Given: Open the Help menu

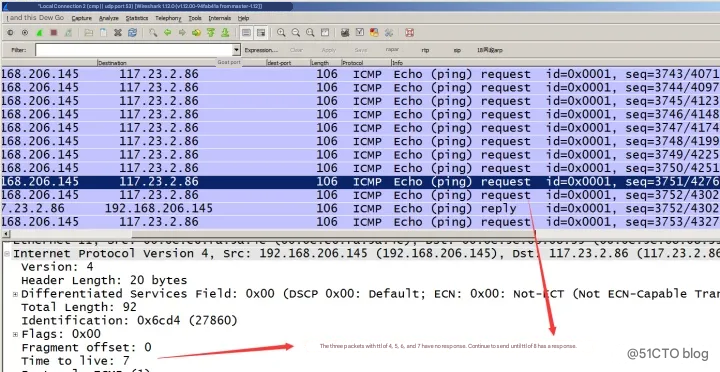Looking at the screenshot, I should tap(243, 18).
